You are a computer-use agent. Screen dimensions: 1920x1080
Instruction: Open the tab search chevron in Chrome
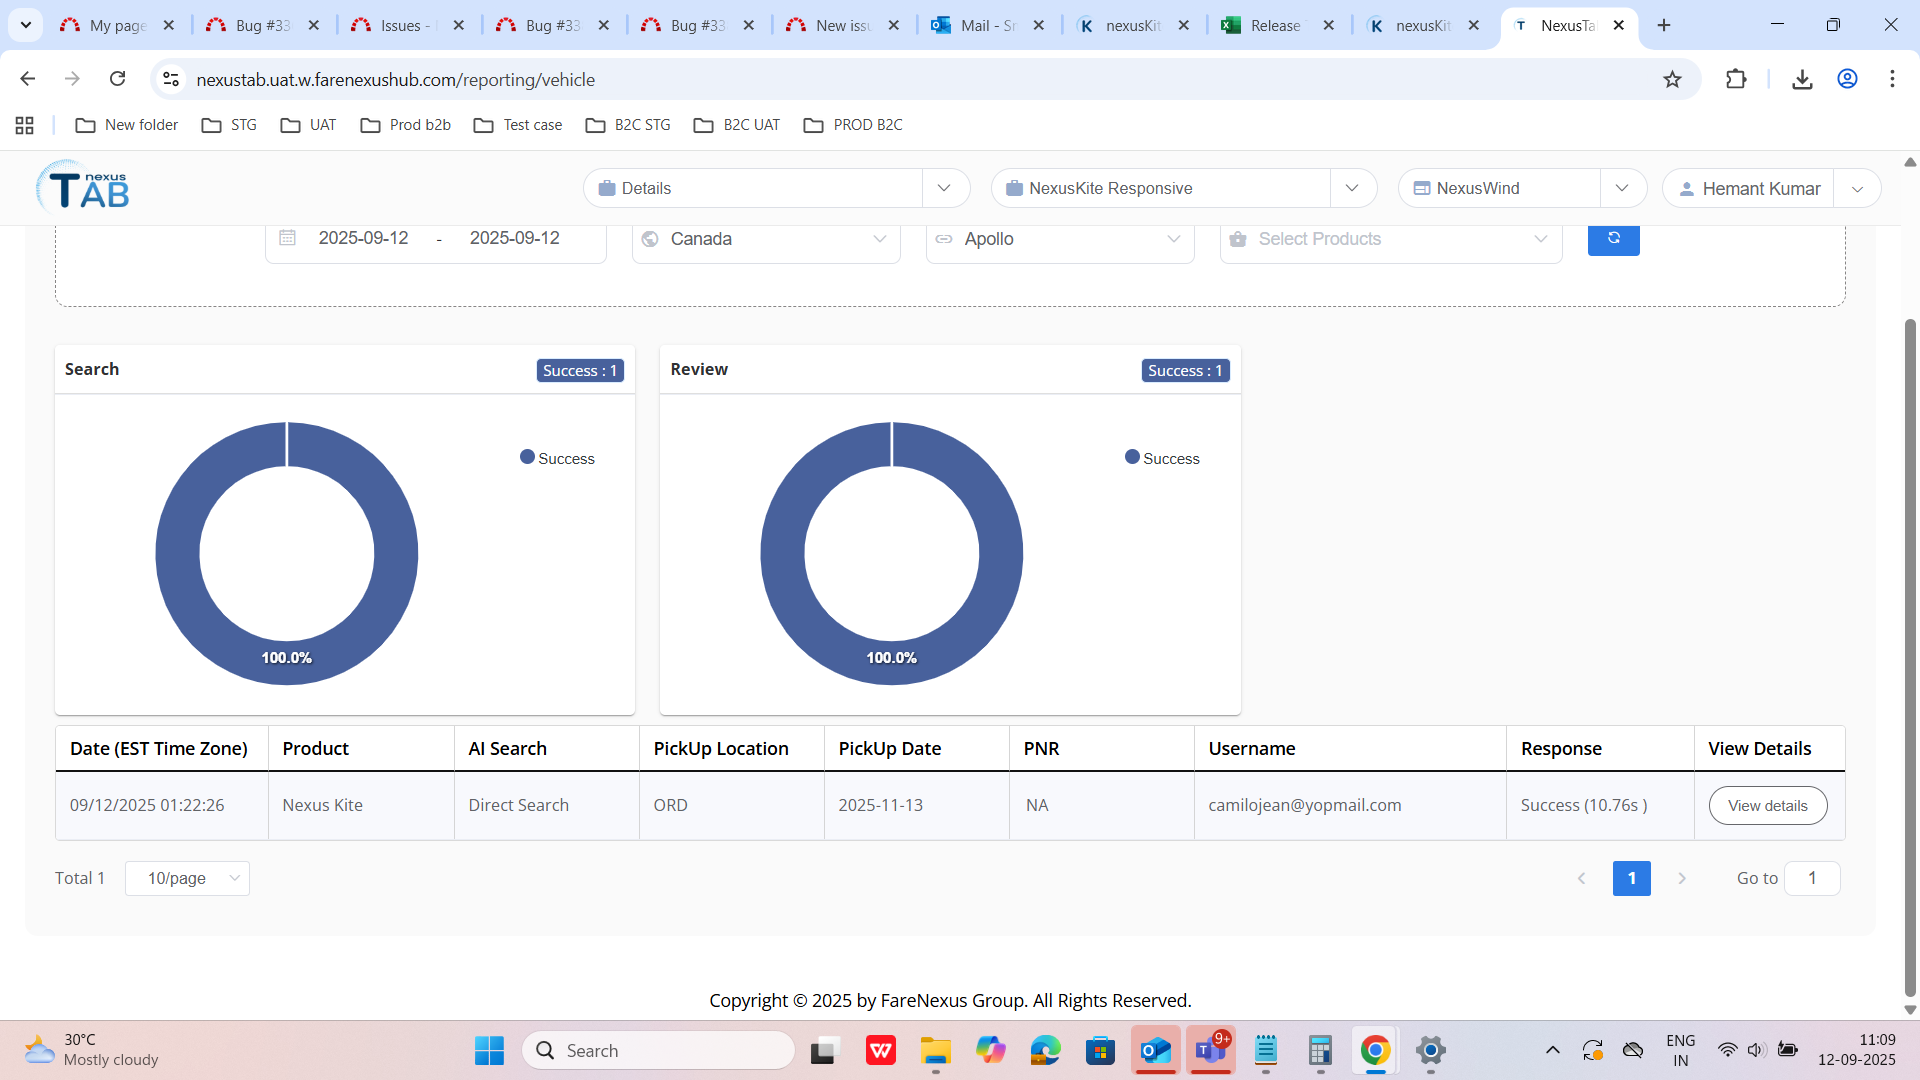[25, 25]
